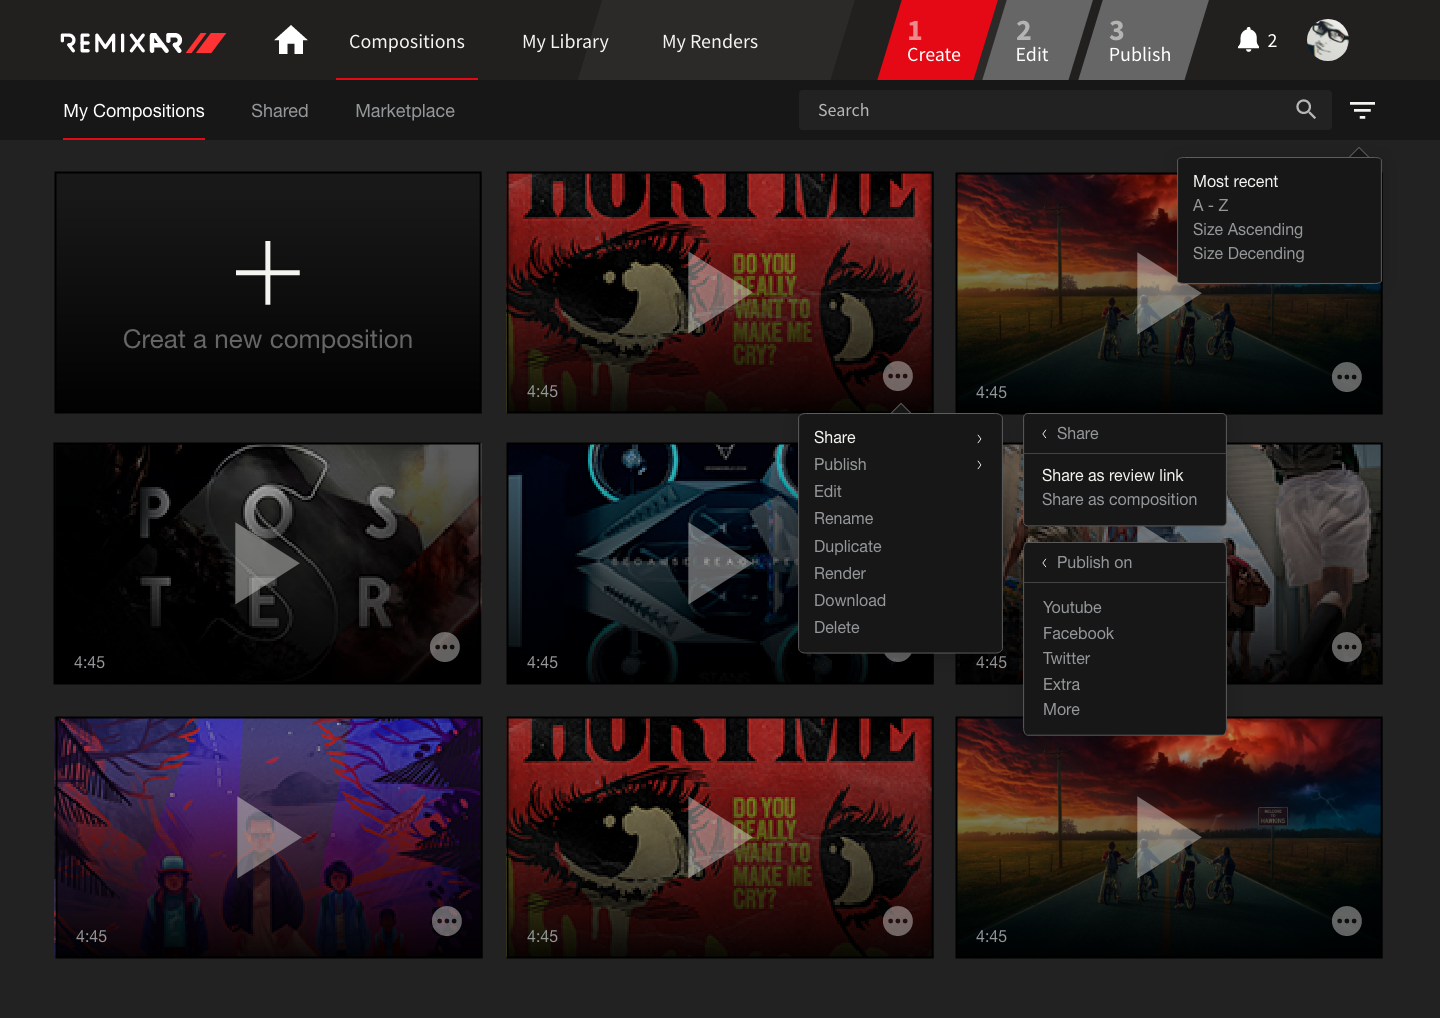Sort by Size Decending
Image resolution: width=1440 pixels, height=1019 pixels.
pyautogui.click(x=1248, y=253)
